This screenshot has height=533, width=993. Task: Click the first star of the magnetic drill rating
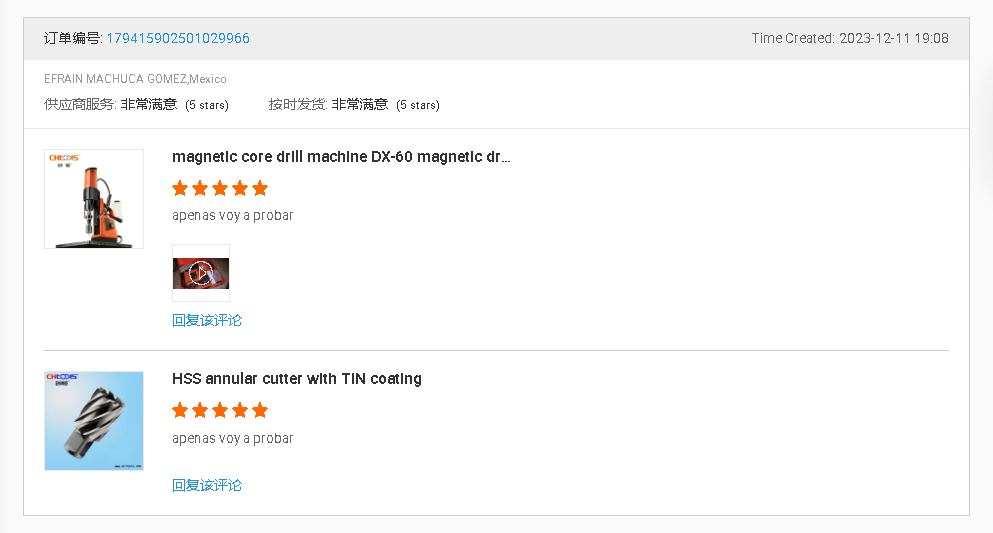pyautogui.click(x=180, y=188)
